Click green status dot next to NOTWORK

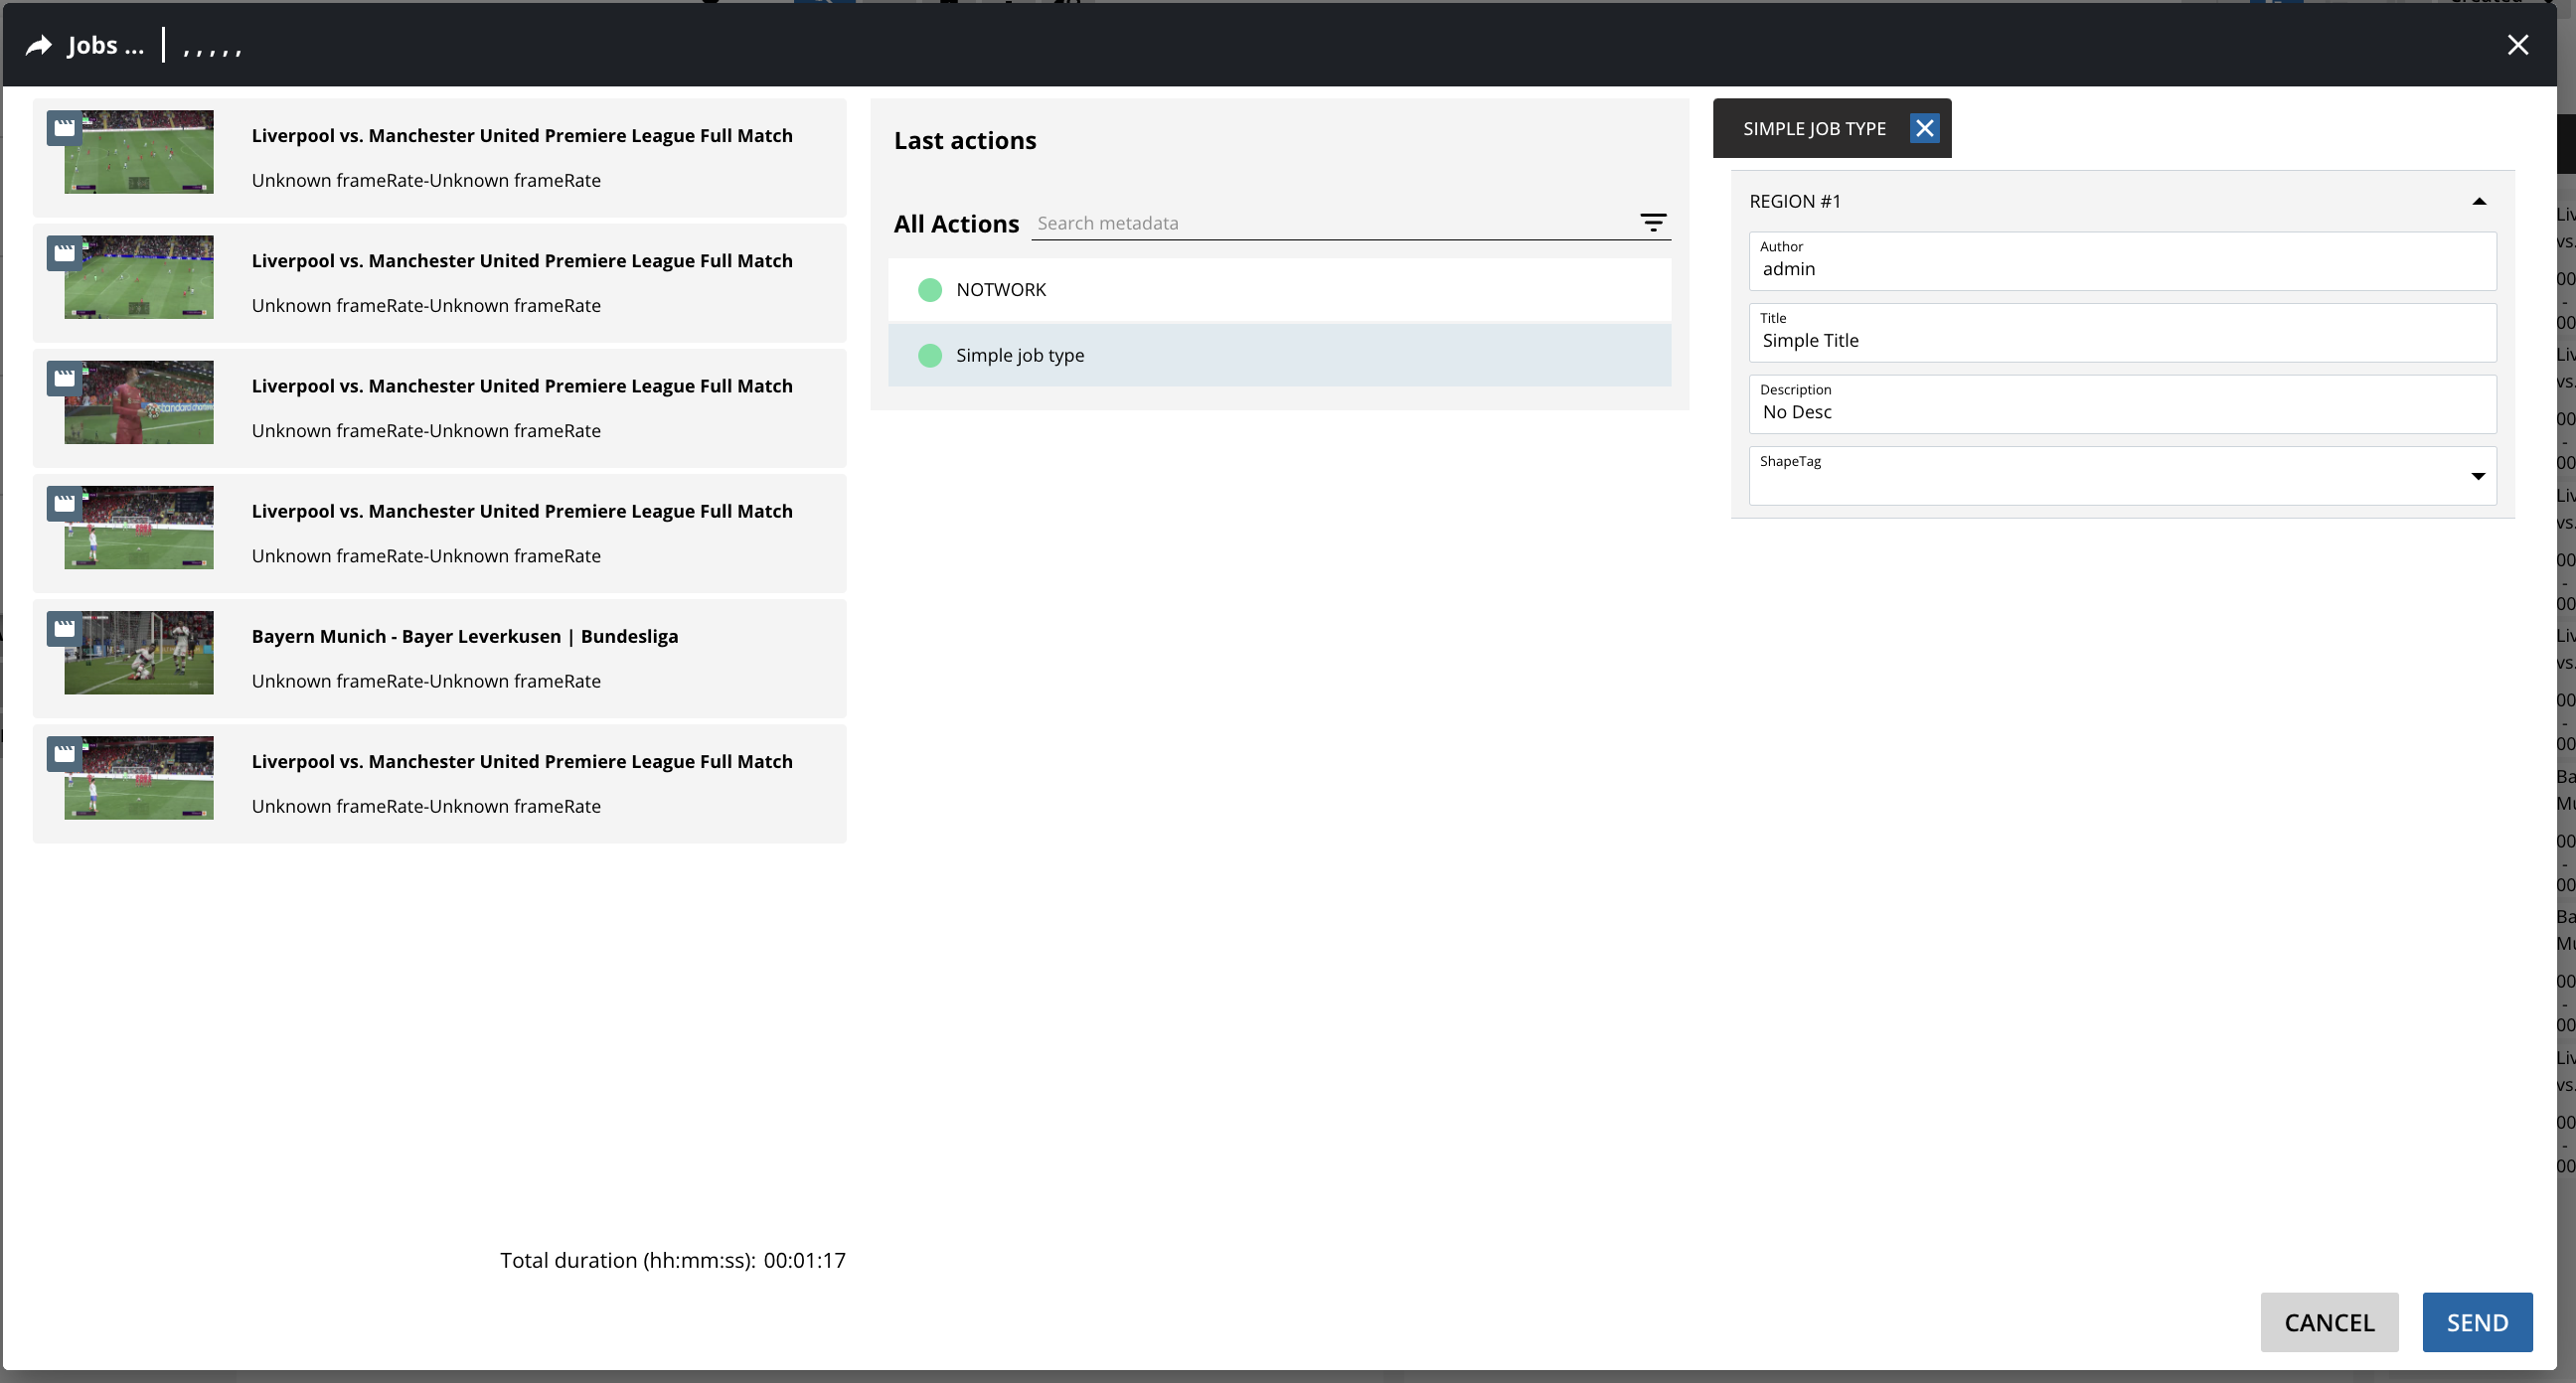tap(930, 290)
